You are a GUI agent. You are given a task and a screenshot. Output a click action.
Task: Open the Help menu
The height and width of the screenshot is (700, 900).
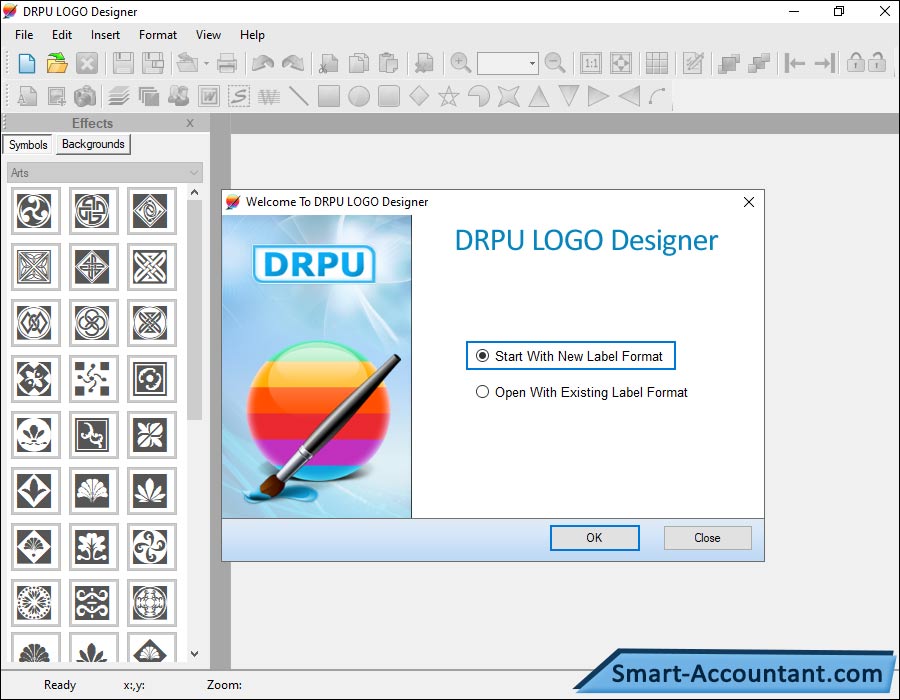[x=252, y=35]
